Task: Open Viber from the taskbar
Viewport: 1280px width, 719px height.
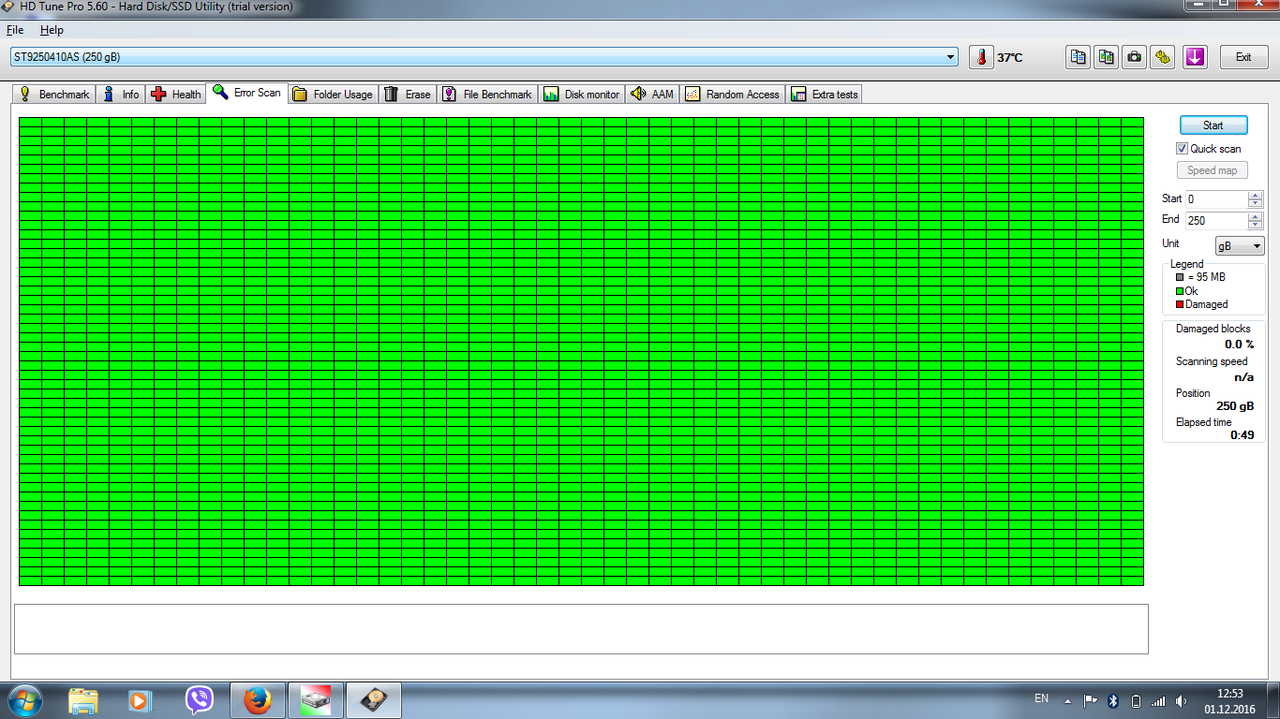Action: pyautogui.click(x=199, y=700)
